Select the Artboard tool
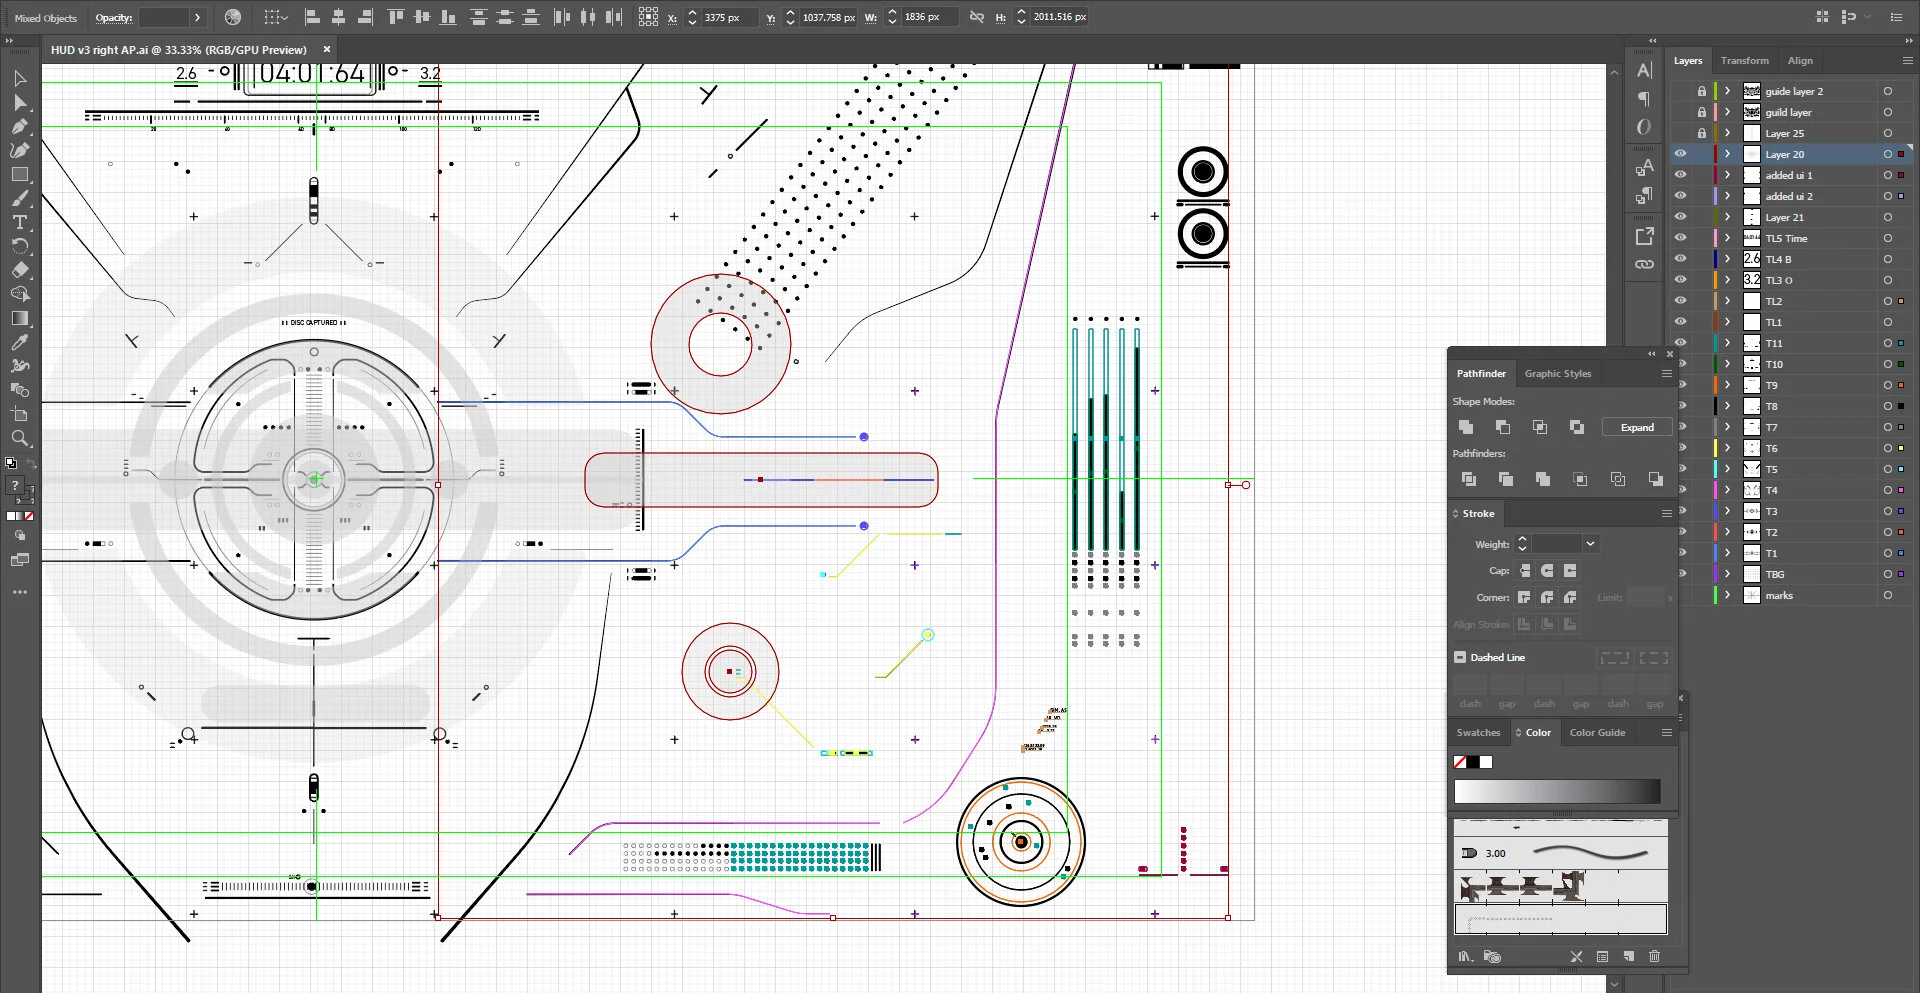Screen dimensions: 1920x993 20,415
